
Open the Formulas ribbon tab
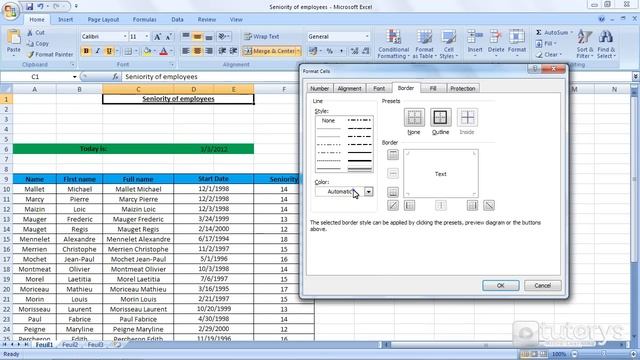[144, 19]
